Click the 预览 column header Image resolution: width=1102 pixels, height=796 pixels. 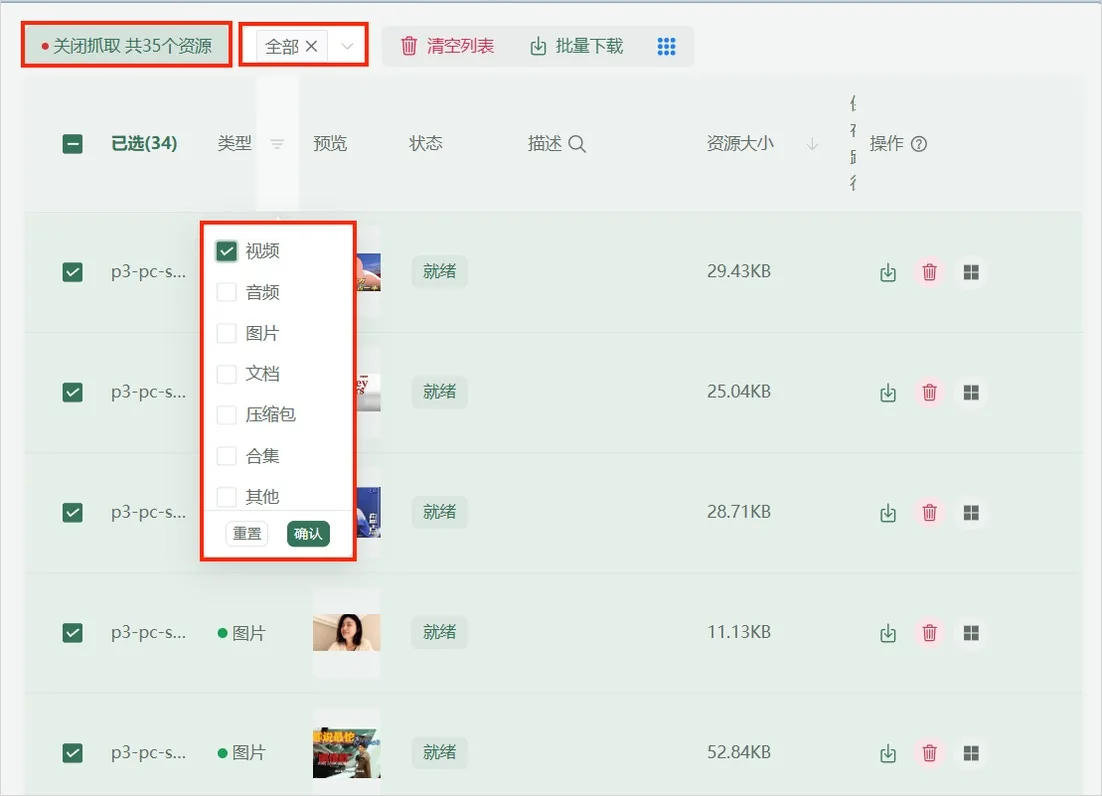click(x=330, y=143)
